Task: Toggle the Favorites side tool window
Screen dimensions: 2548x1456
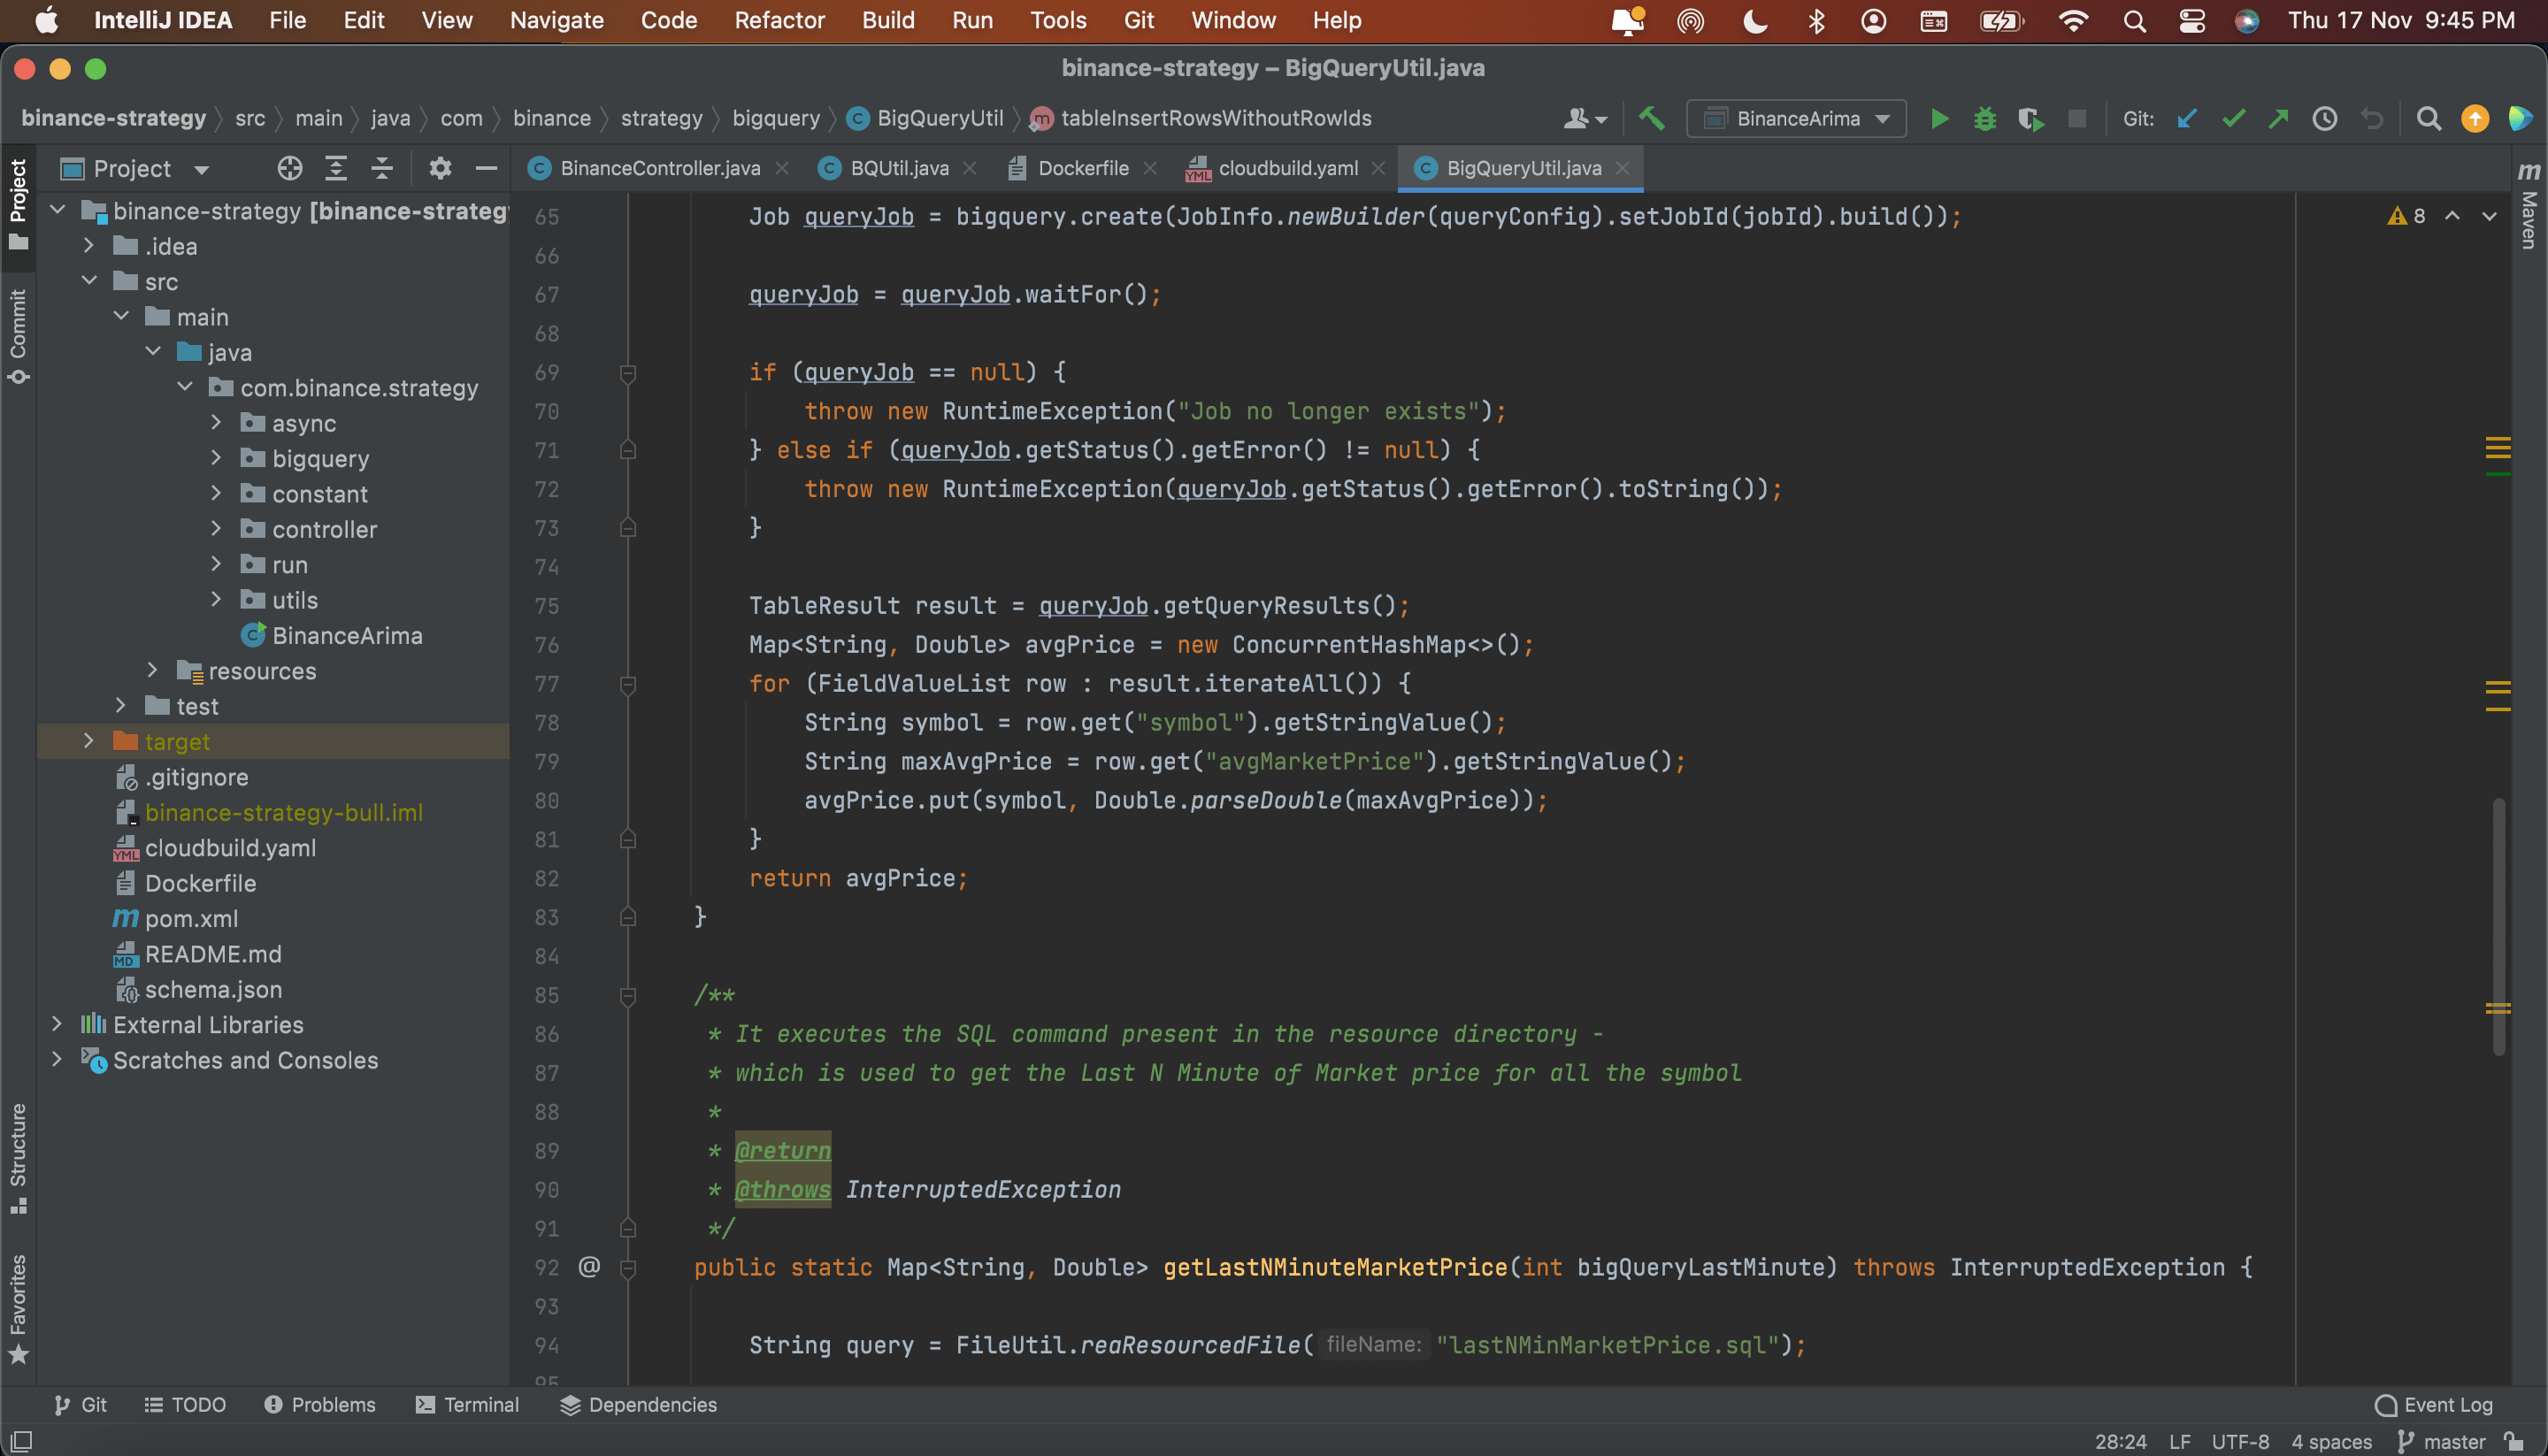Action: click(x=18, y=1308)
